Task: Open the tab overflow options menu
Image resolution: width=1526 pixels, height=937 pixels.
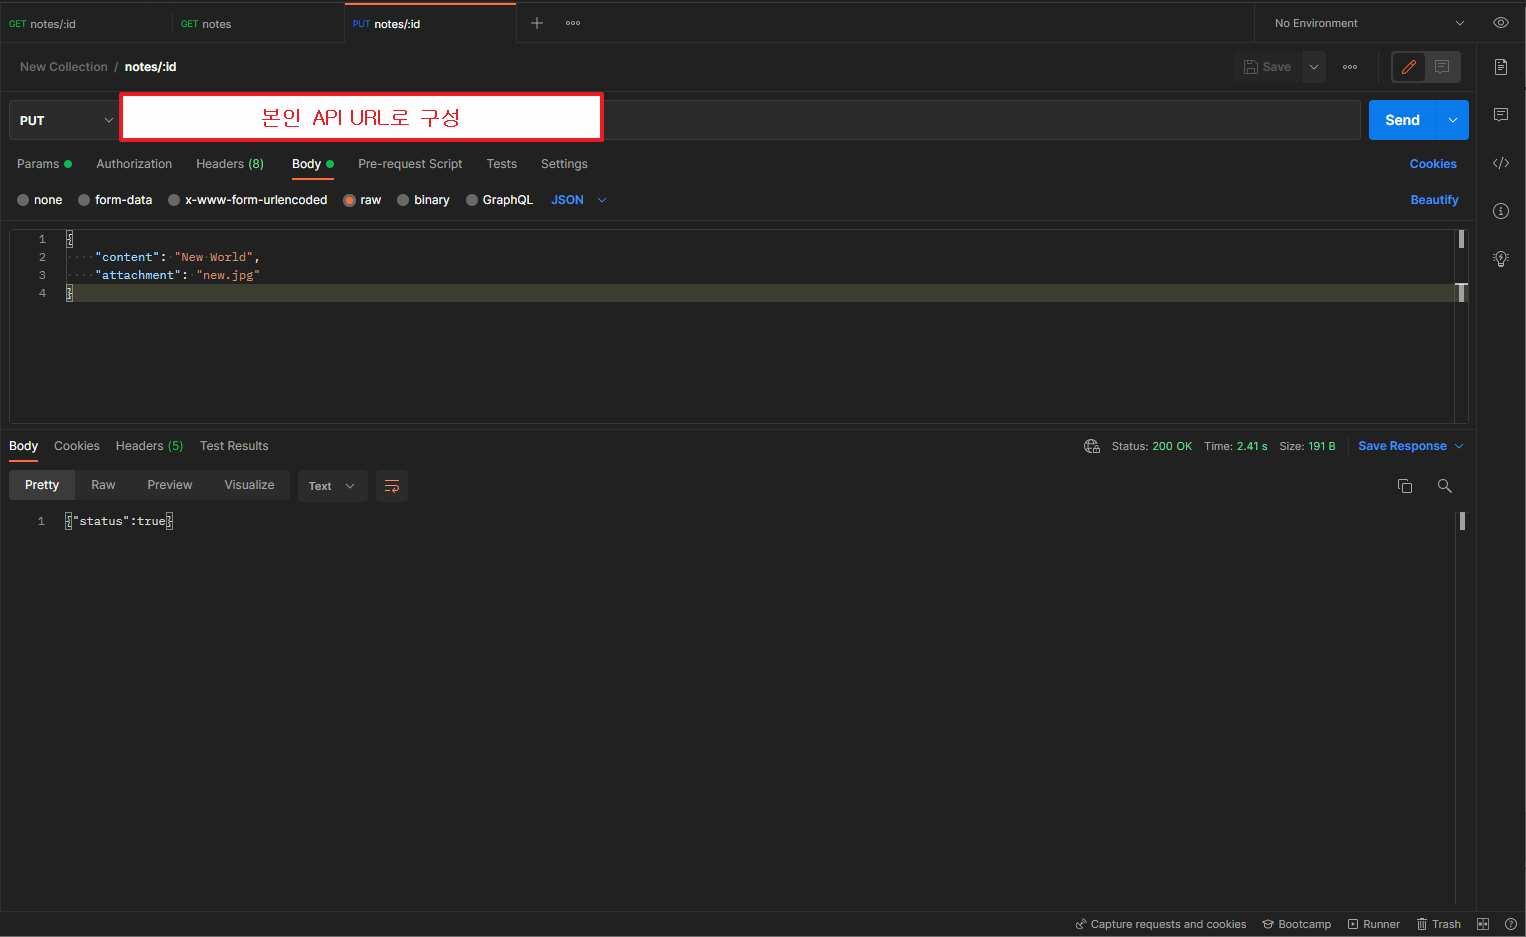Action: tap(573, 23)
